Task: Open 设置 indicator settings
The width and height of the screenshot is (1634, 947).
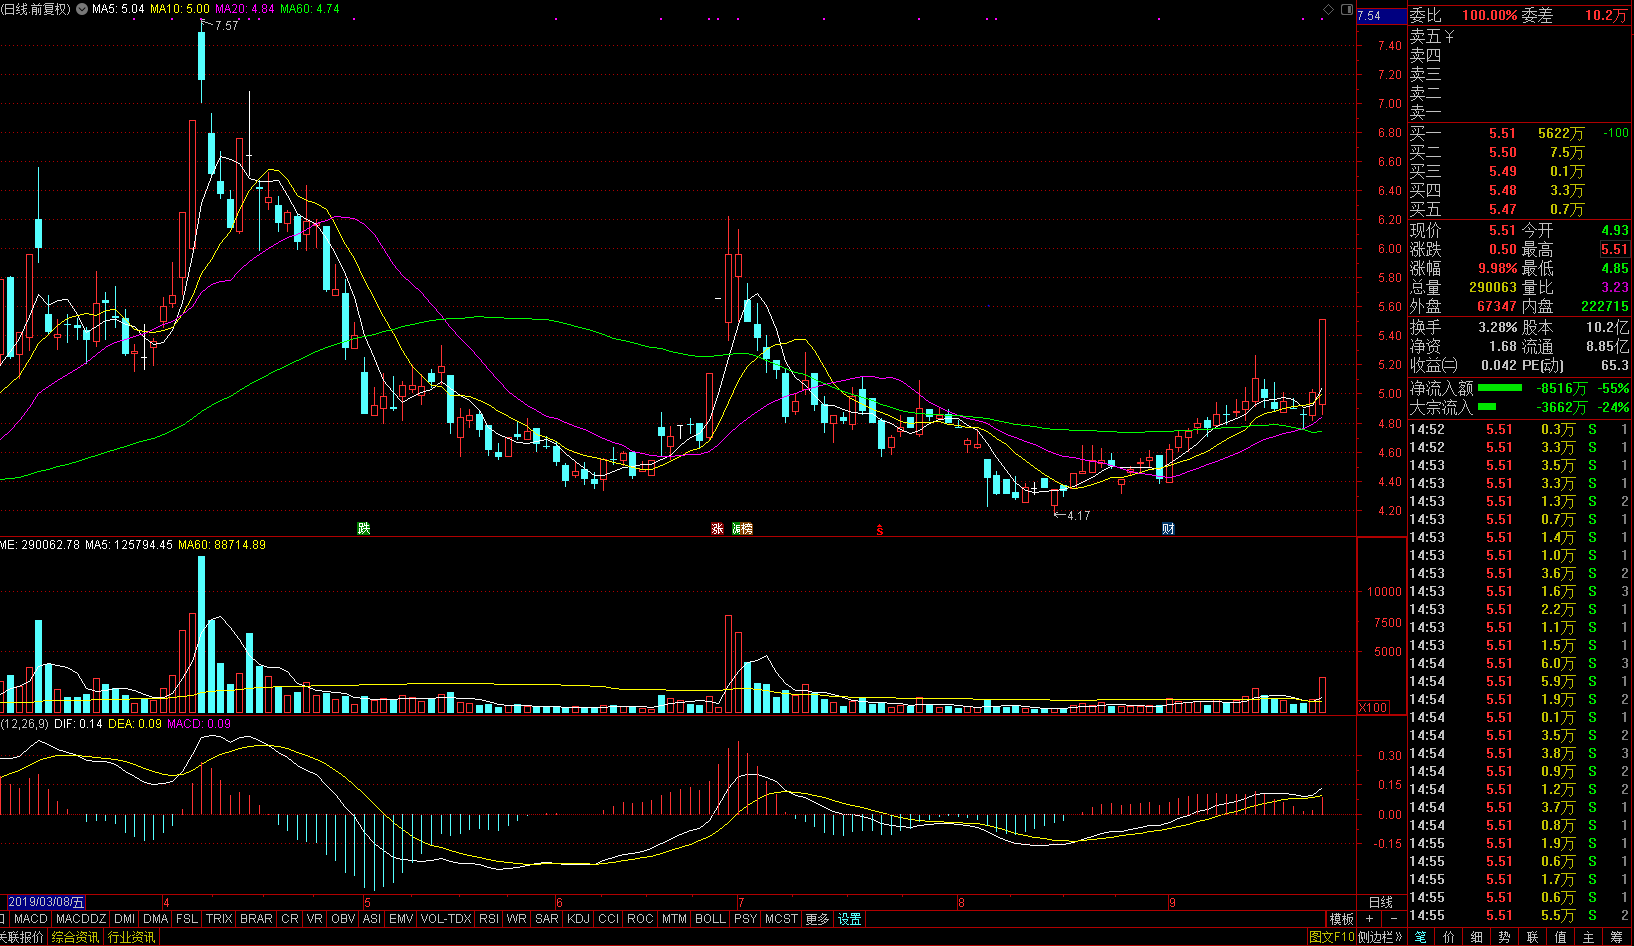Action: [x=850, y=919]
